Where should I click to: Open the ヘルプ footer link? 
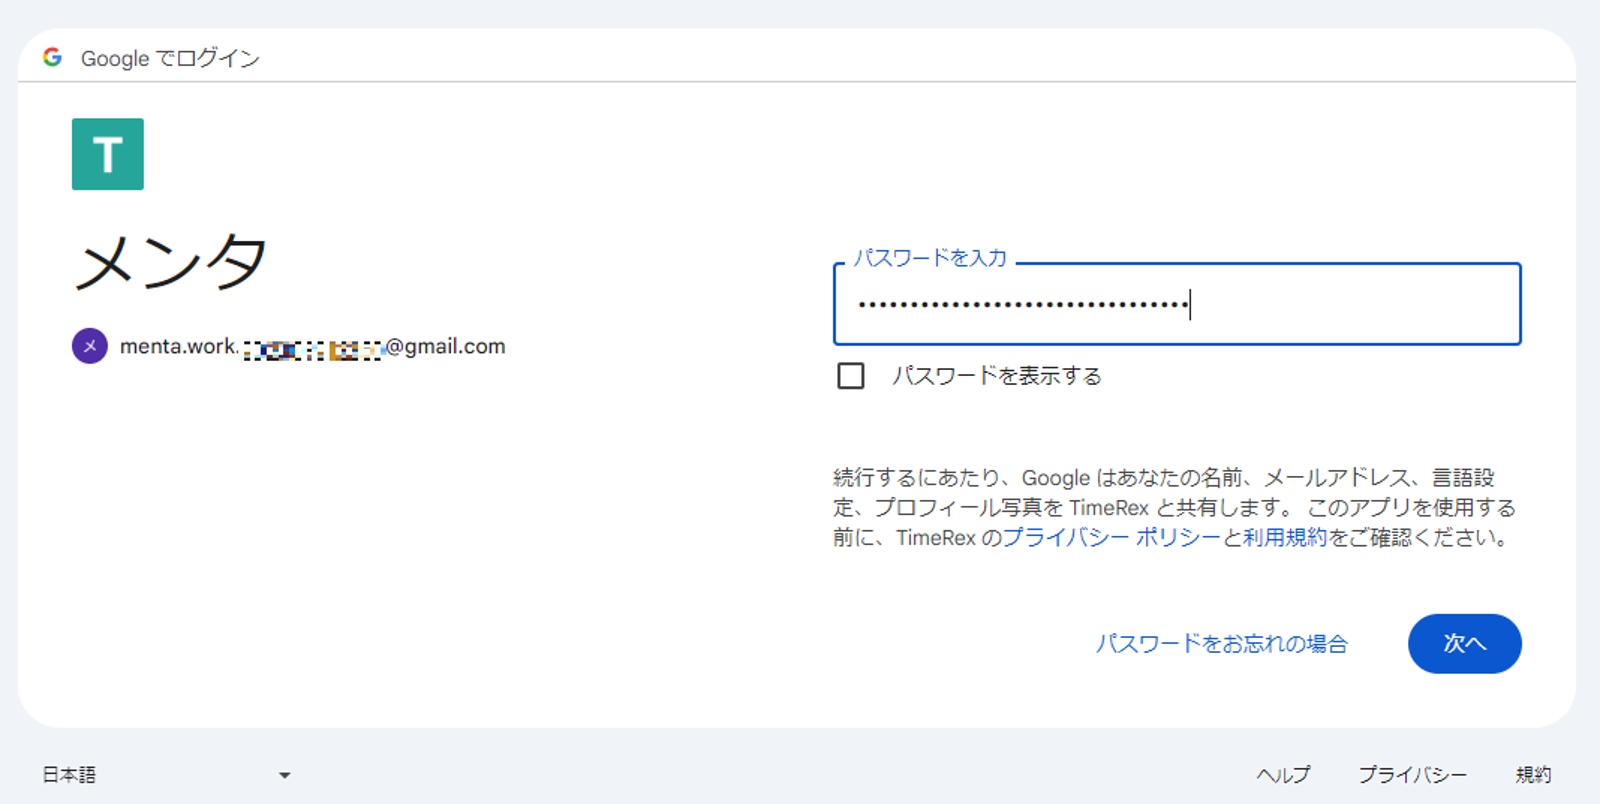1283,775
